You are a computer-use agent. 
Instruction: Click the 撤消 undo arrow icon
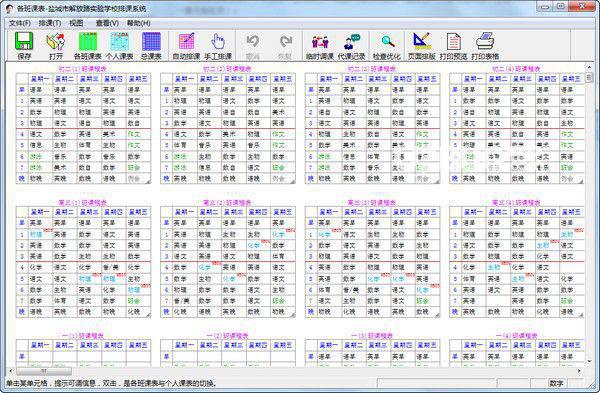[x=253, y=41]
